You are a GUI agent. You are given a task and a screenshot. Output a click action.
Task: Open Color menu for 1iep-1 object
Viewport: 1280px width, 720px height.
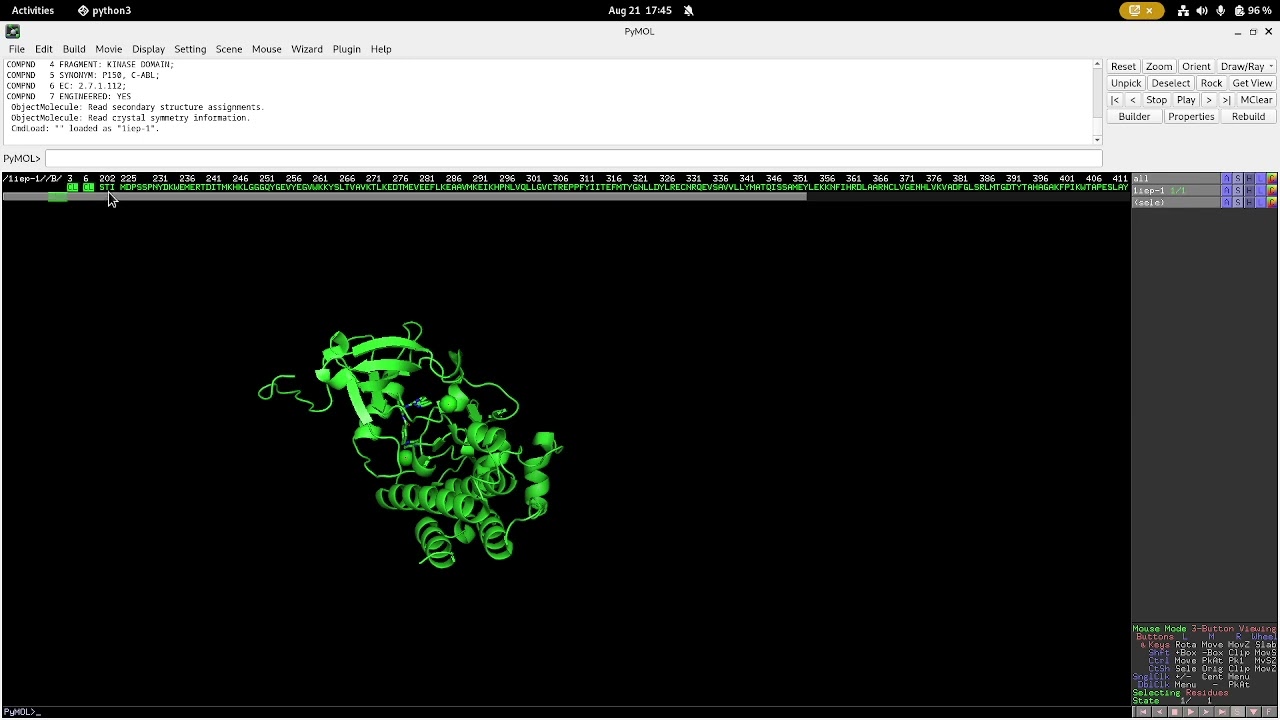pyautogui.click(x=1272, y=191)
